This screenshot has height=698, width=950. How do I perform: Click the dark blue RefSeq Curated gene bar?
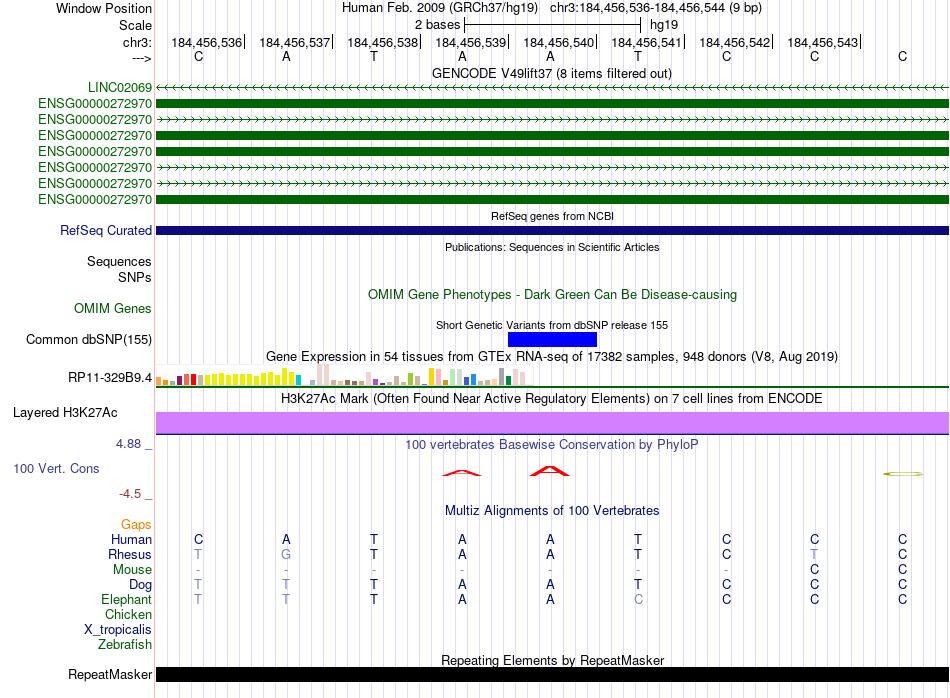pyautogui.click(x=552, y=231)
